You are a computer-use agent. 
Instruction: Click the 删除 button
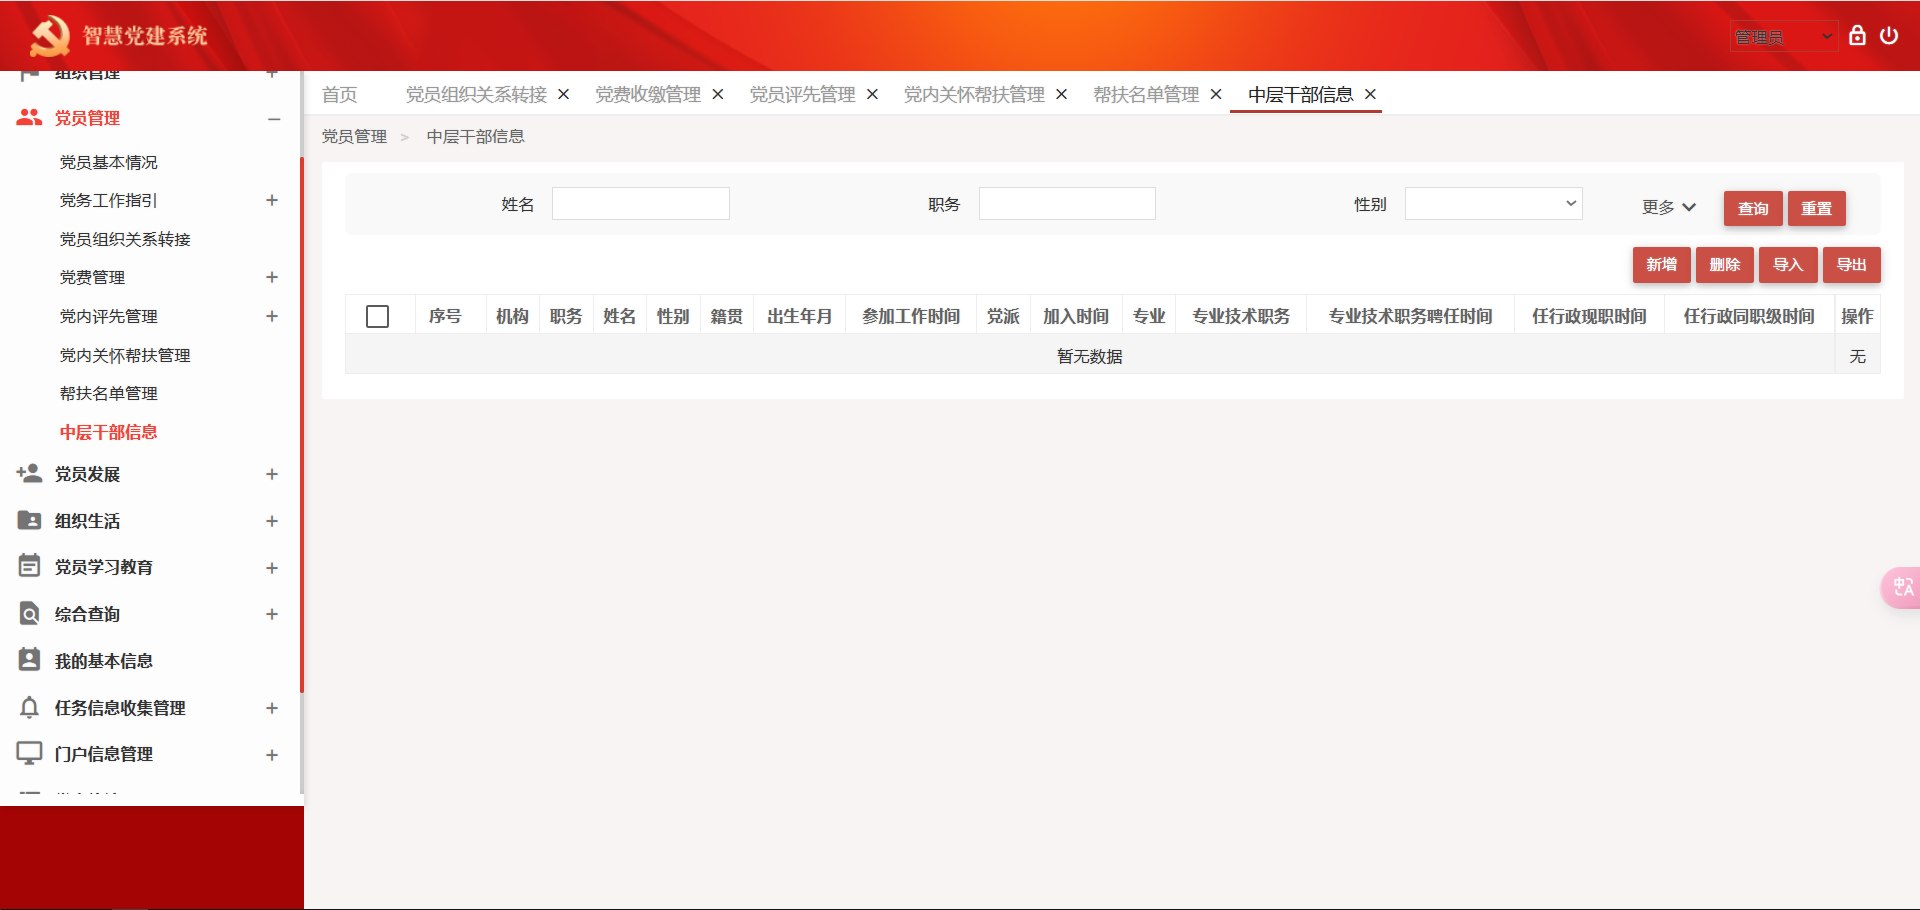pyautogui.click(x=1725, y=265)
